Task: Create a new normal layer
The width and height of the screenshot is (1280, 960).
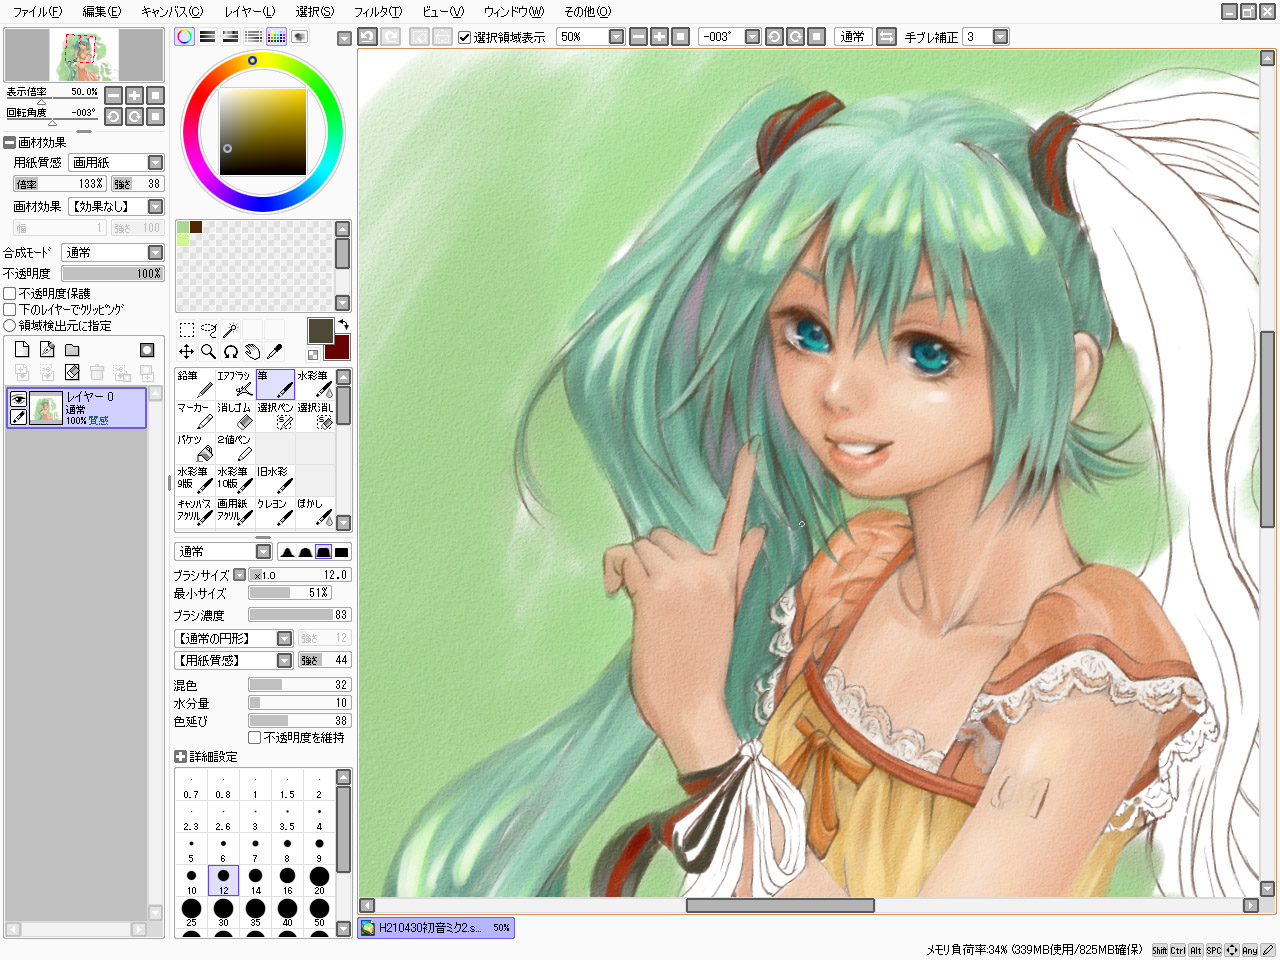Action: 22,349
